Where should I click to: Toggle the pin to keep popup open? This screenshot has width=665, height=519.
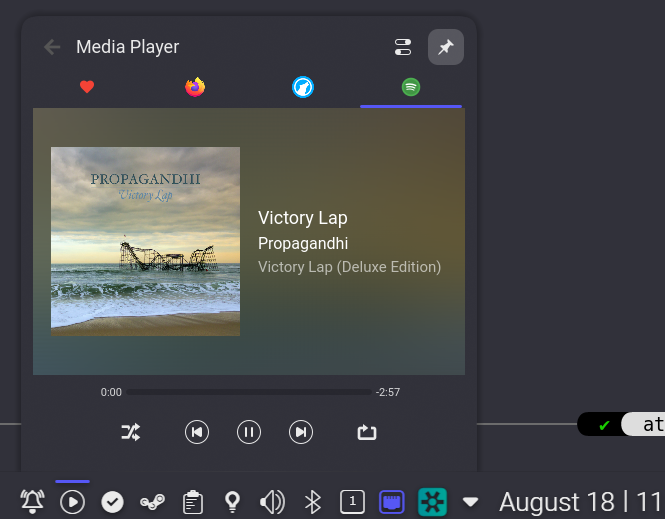coord(446,47)
